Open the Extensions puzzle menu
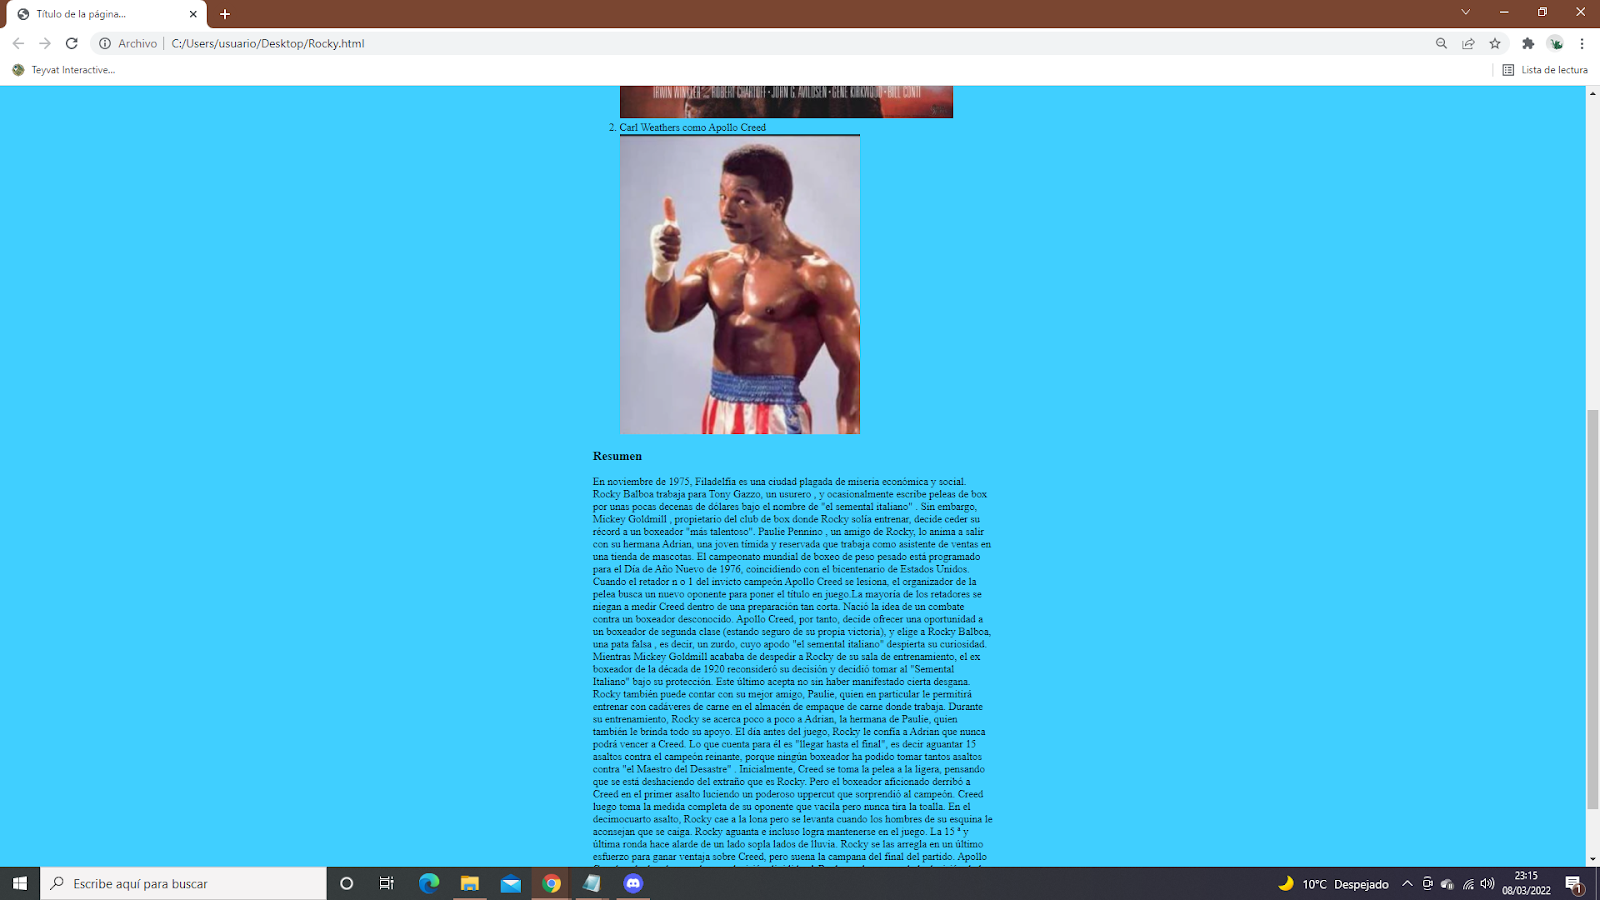 pos(1528,43)
